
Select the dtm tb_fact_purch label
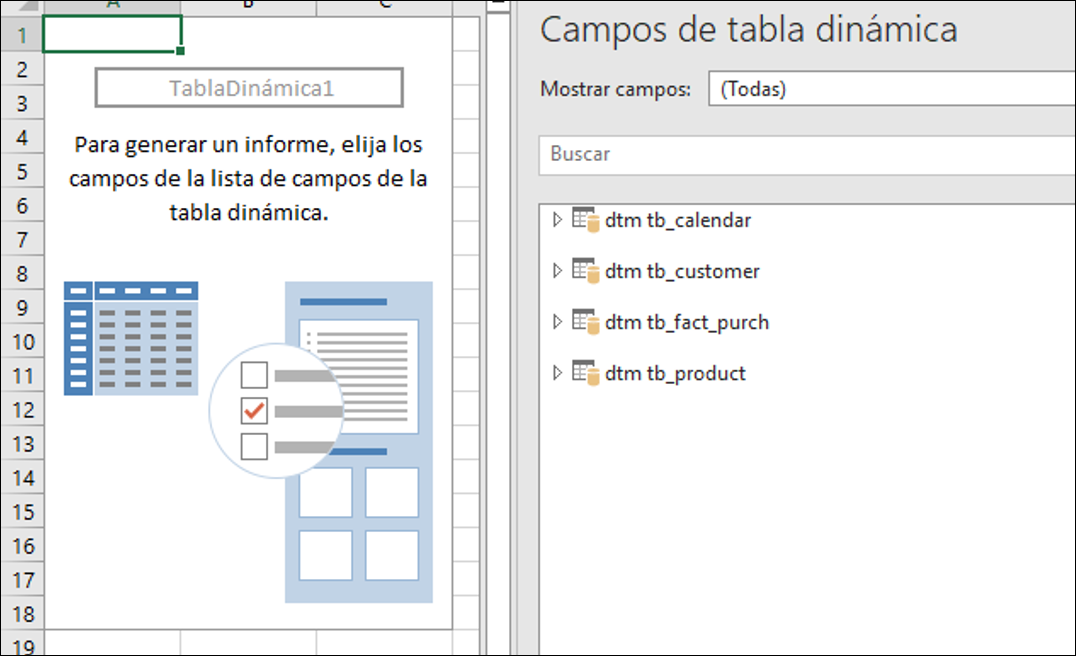pyautogui.click(x=687, y=322)
